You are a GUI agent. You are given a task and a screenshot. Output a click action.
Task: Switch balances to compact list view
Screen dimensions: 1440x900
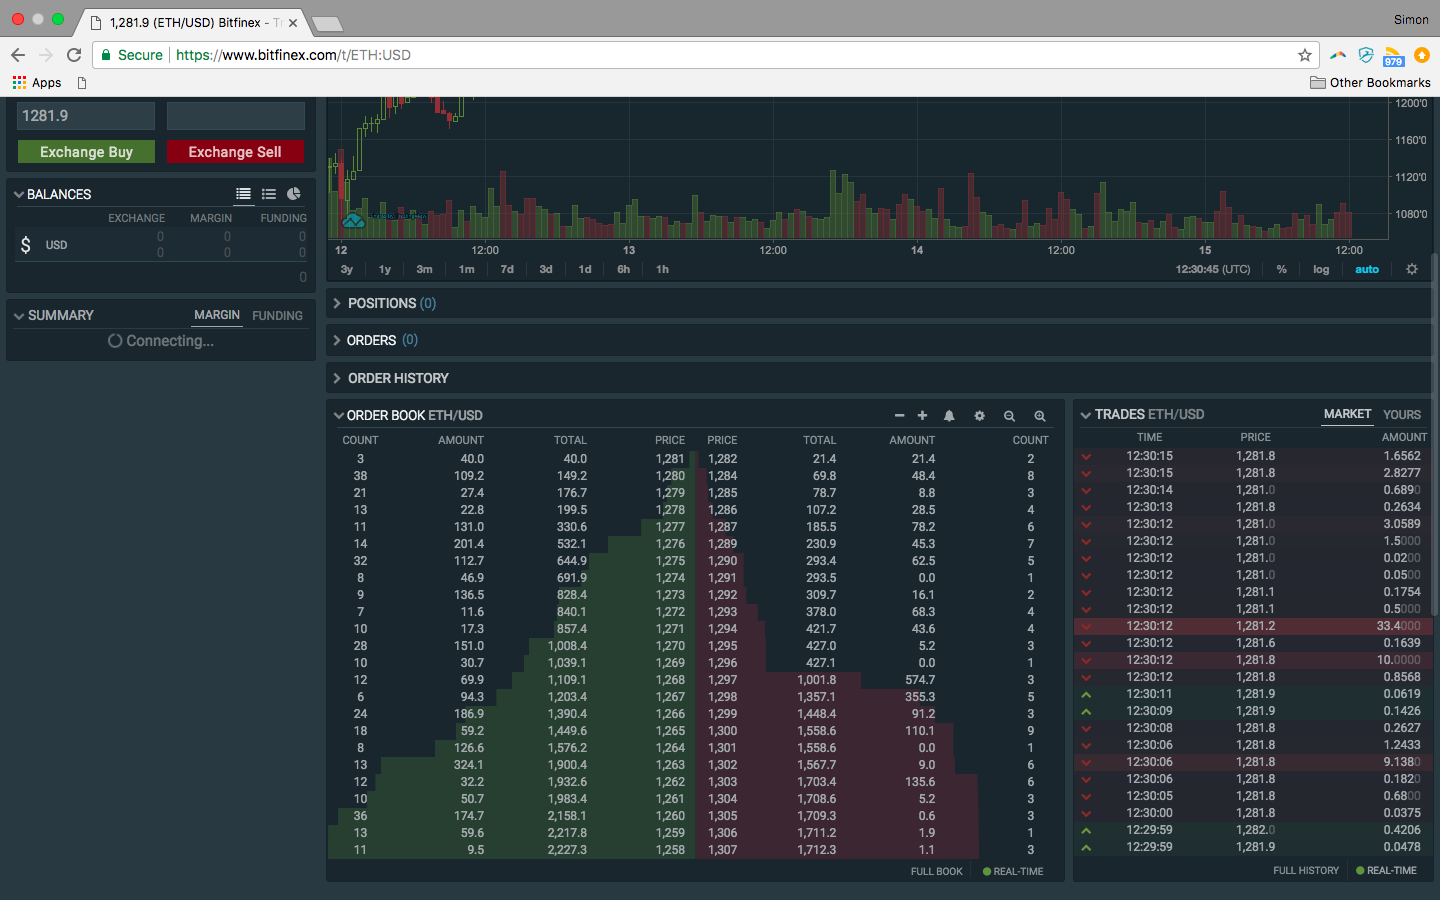tap(269, 194)
